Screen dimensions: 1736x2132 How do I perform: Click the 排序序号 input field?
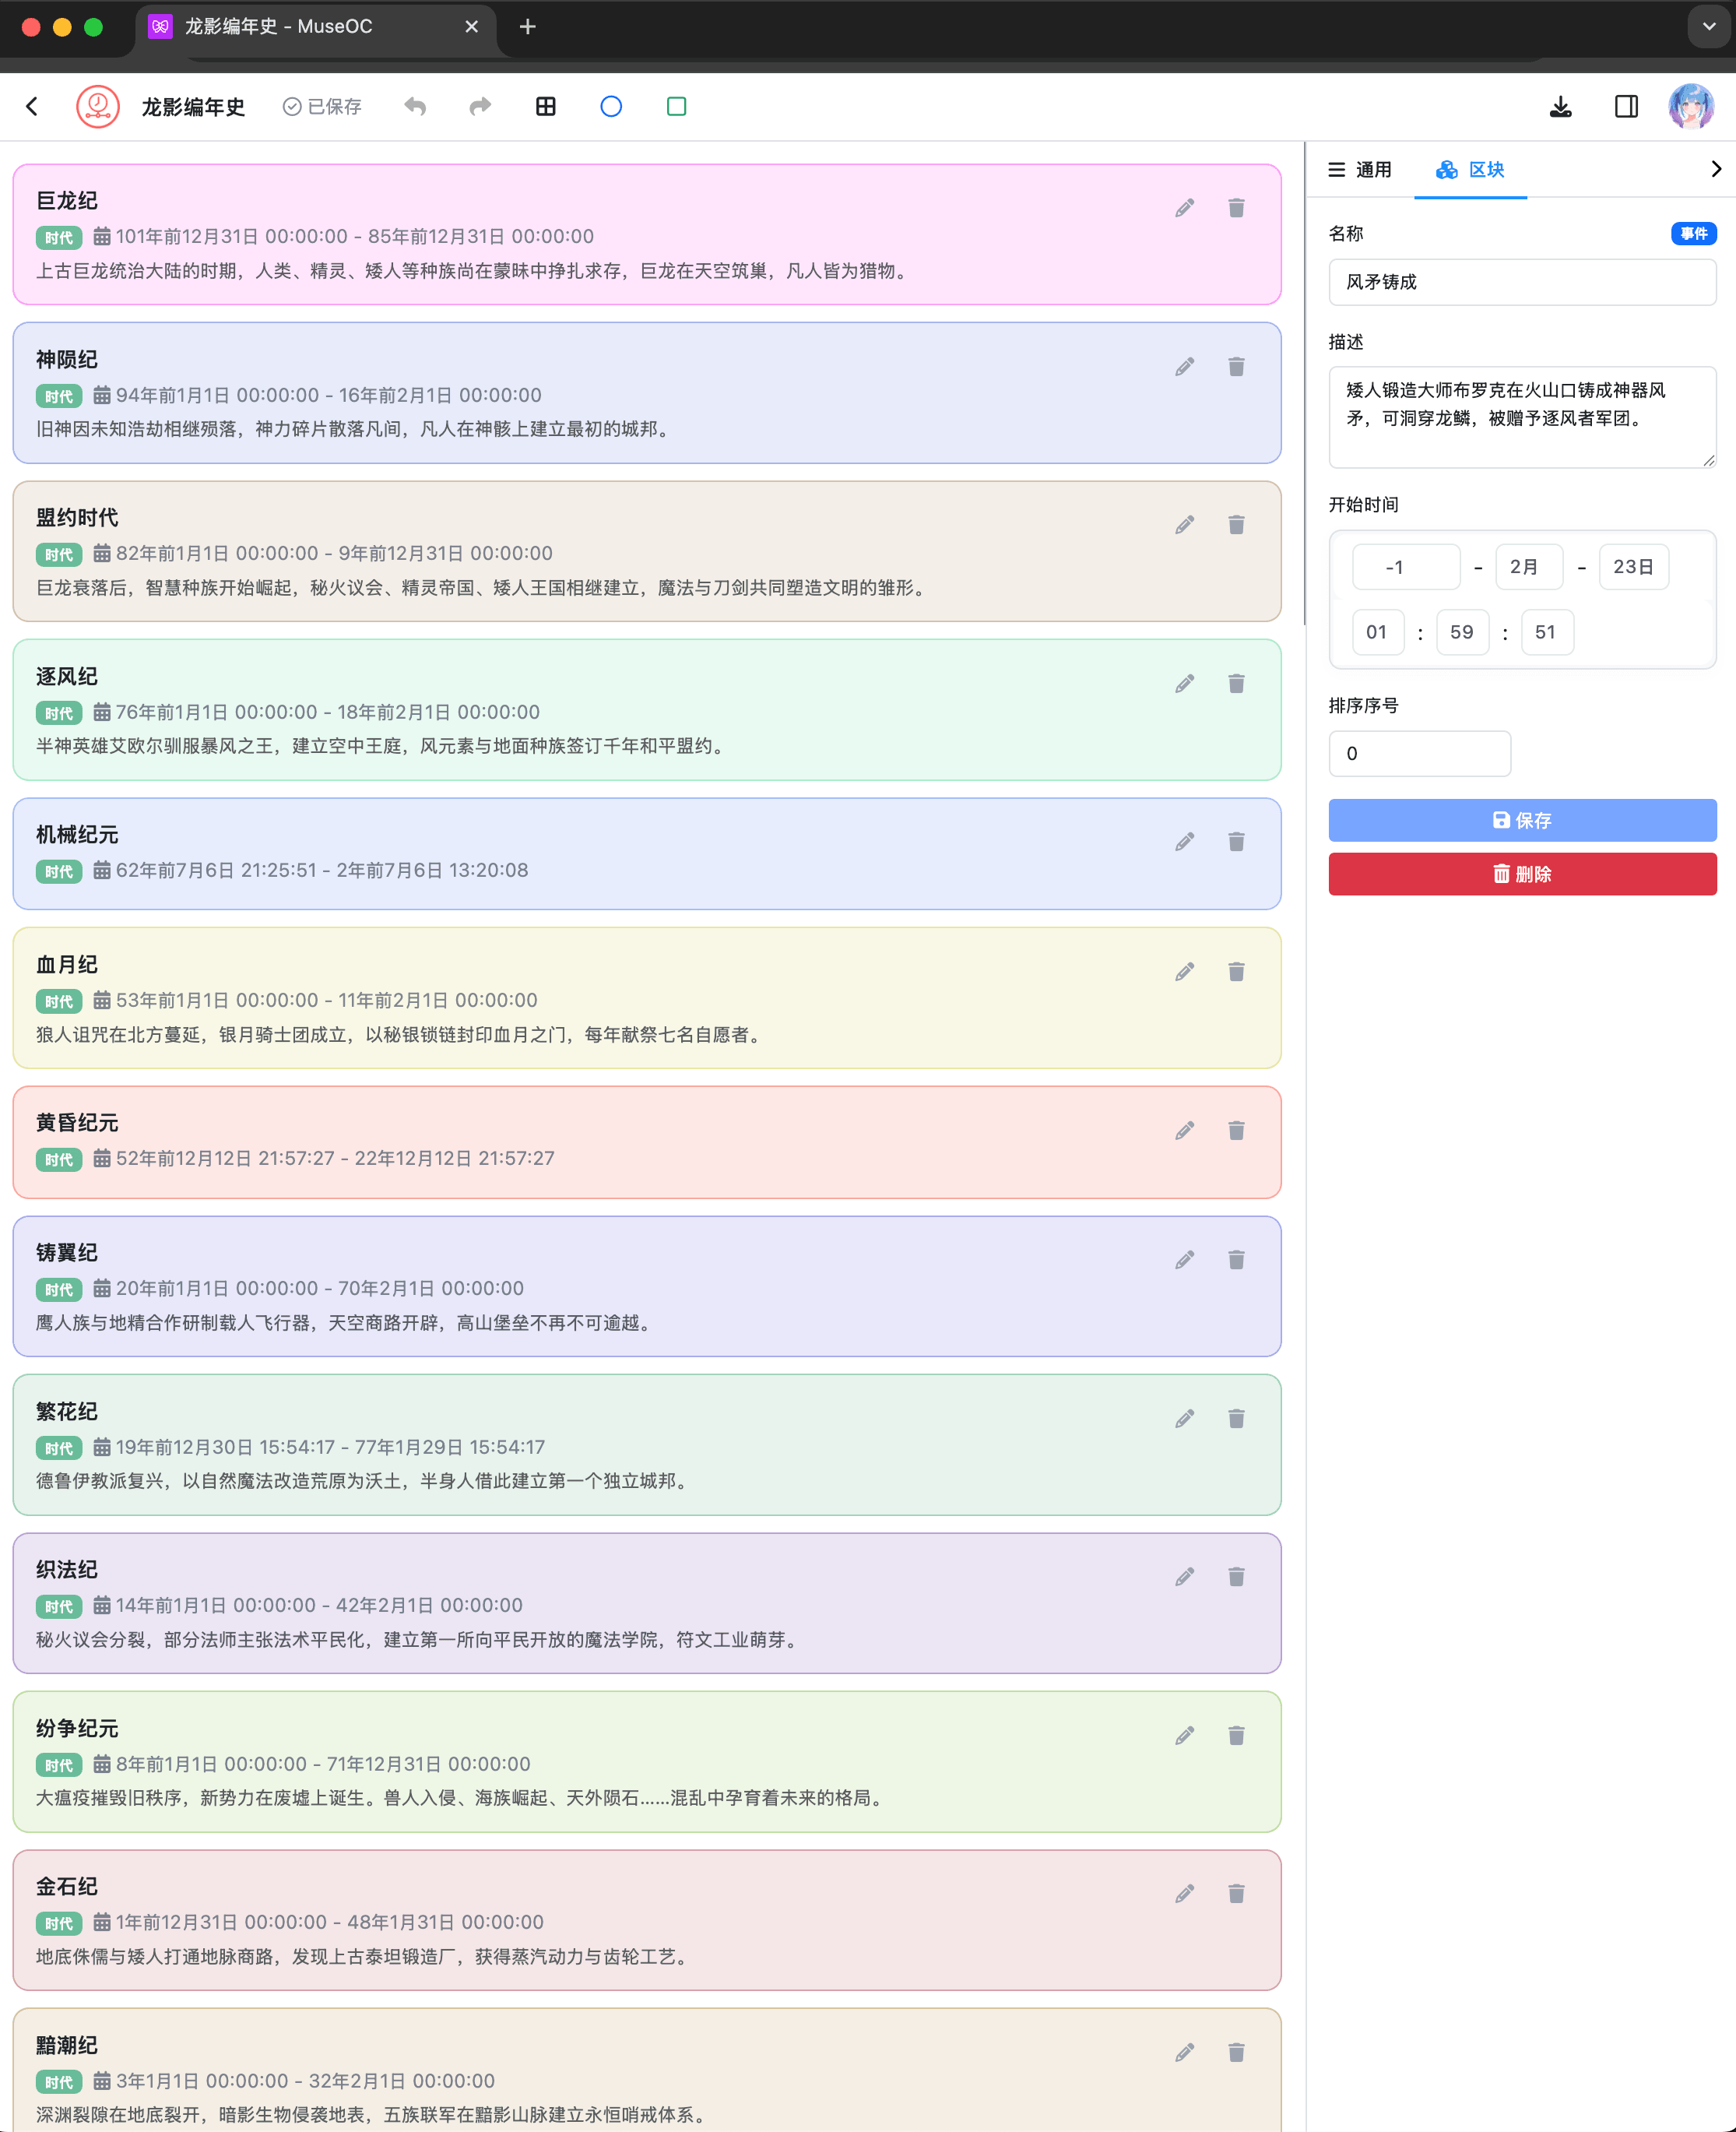pos(1418,754)
